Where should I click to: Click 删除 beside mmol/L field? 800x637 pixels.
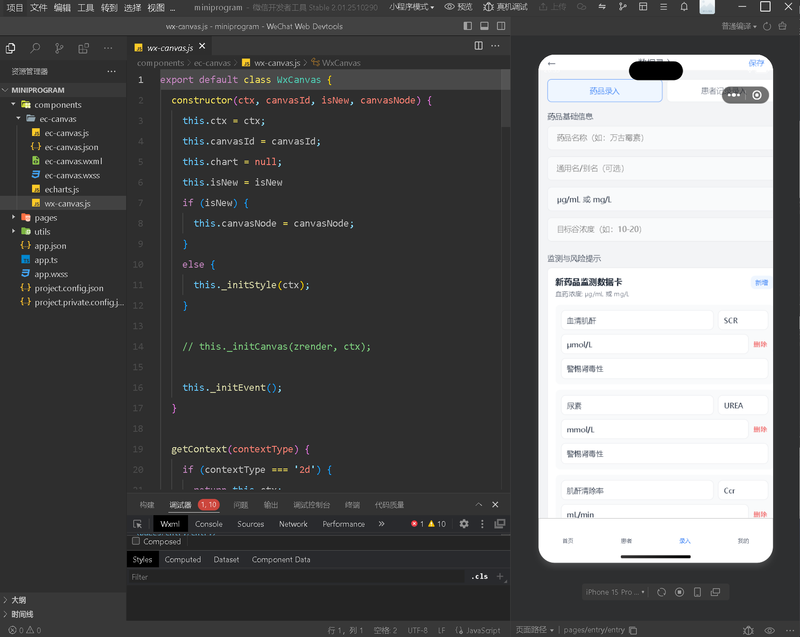[x=760, y=429]
